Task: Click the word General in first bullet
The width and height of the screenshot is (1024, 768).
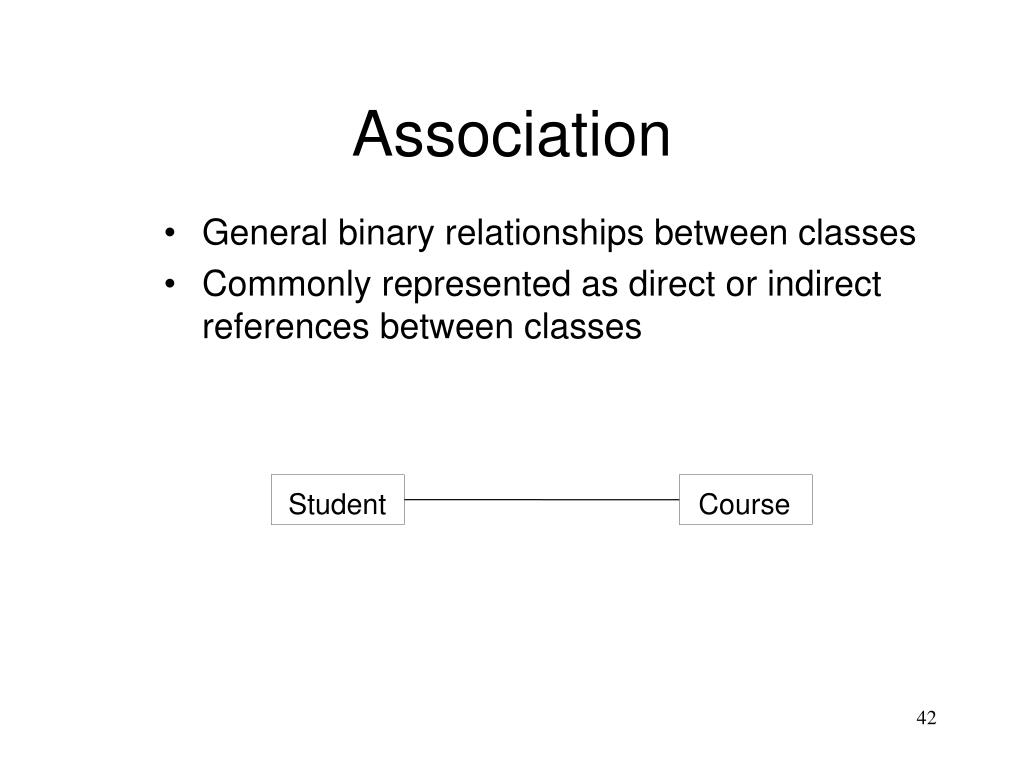Action: (x=264, y=232)
